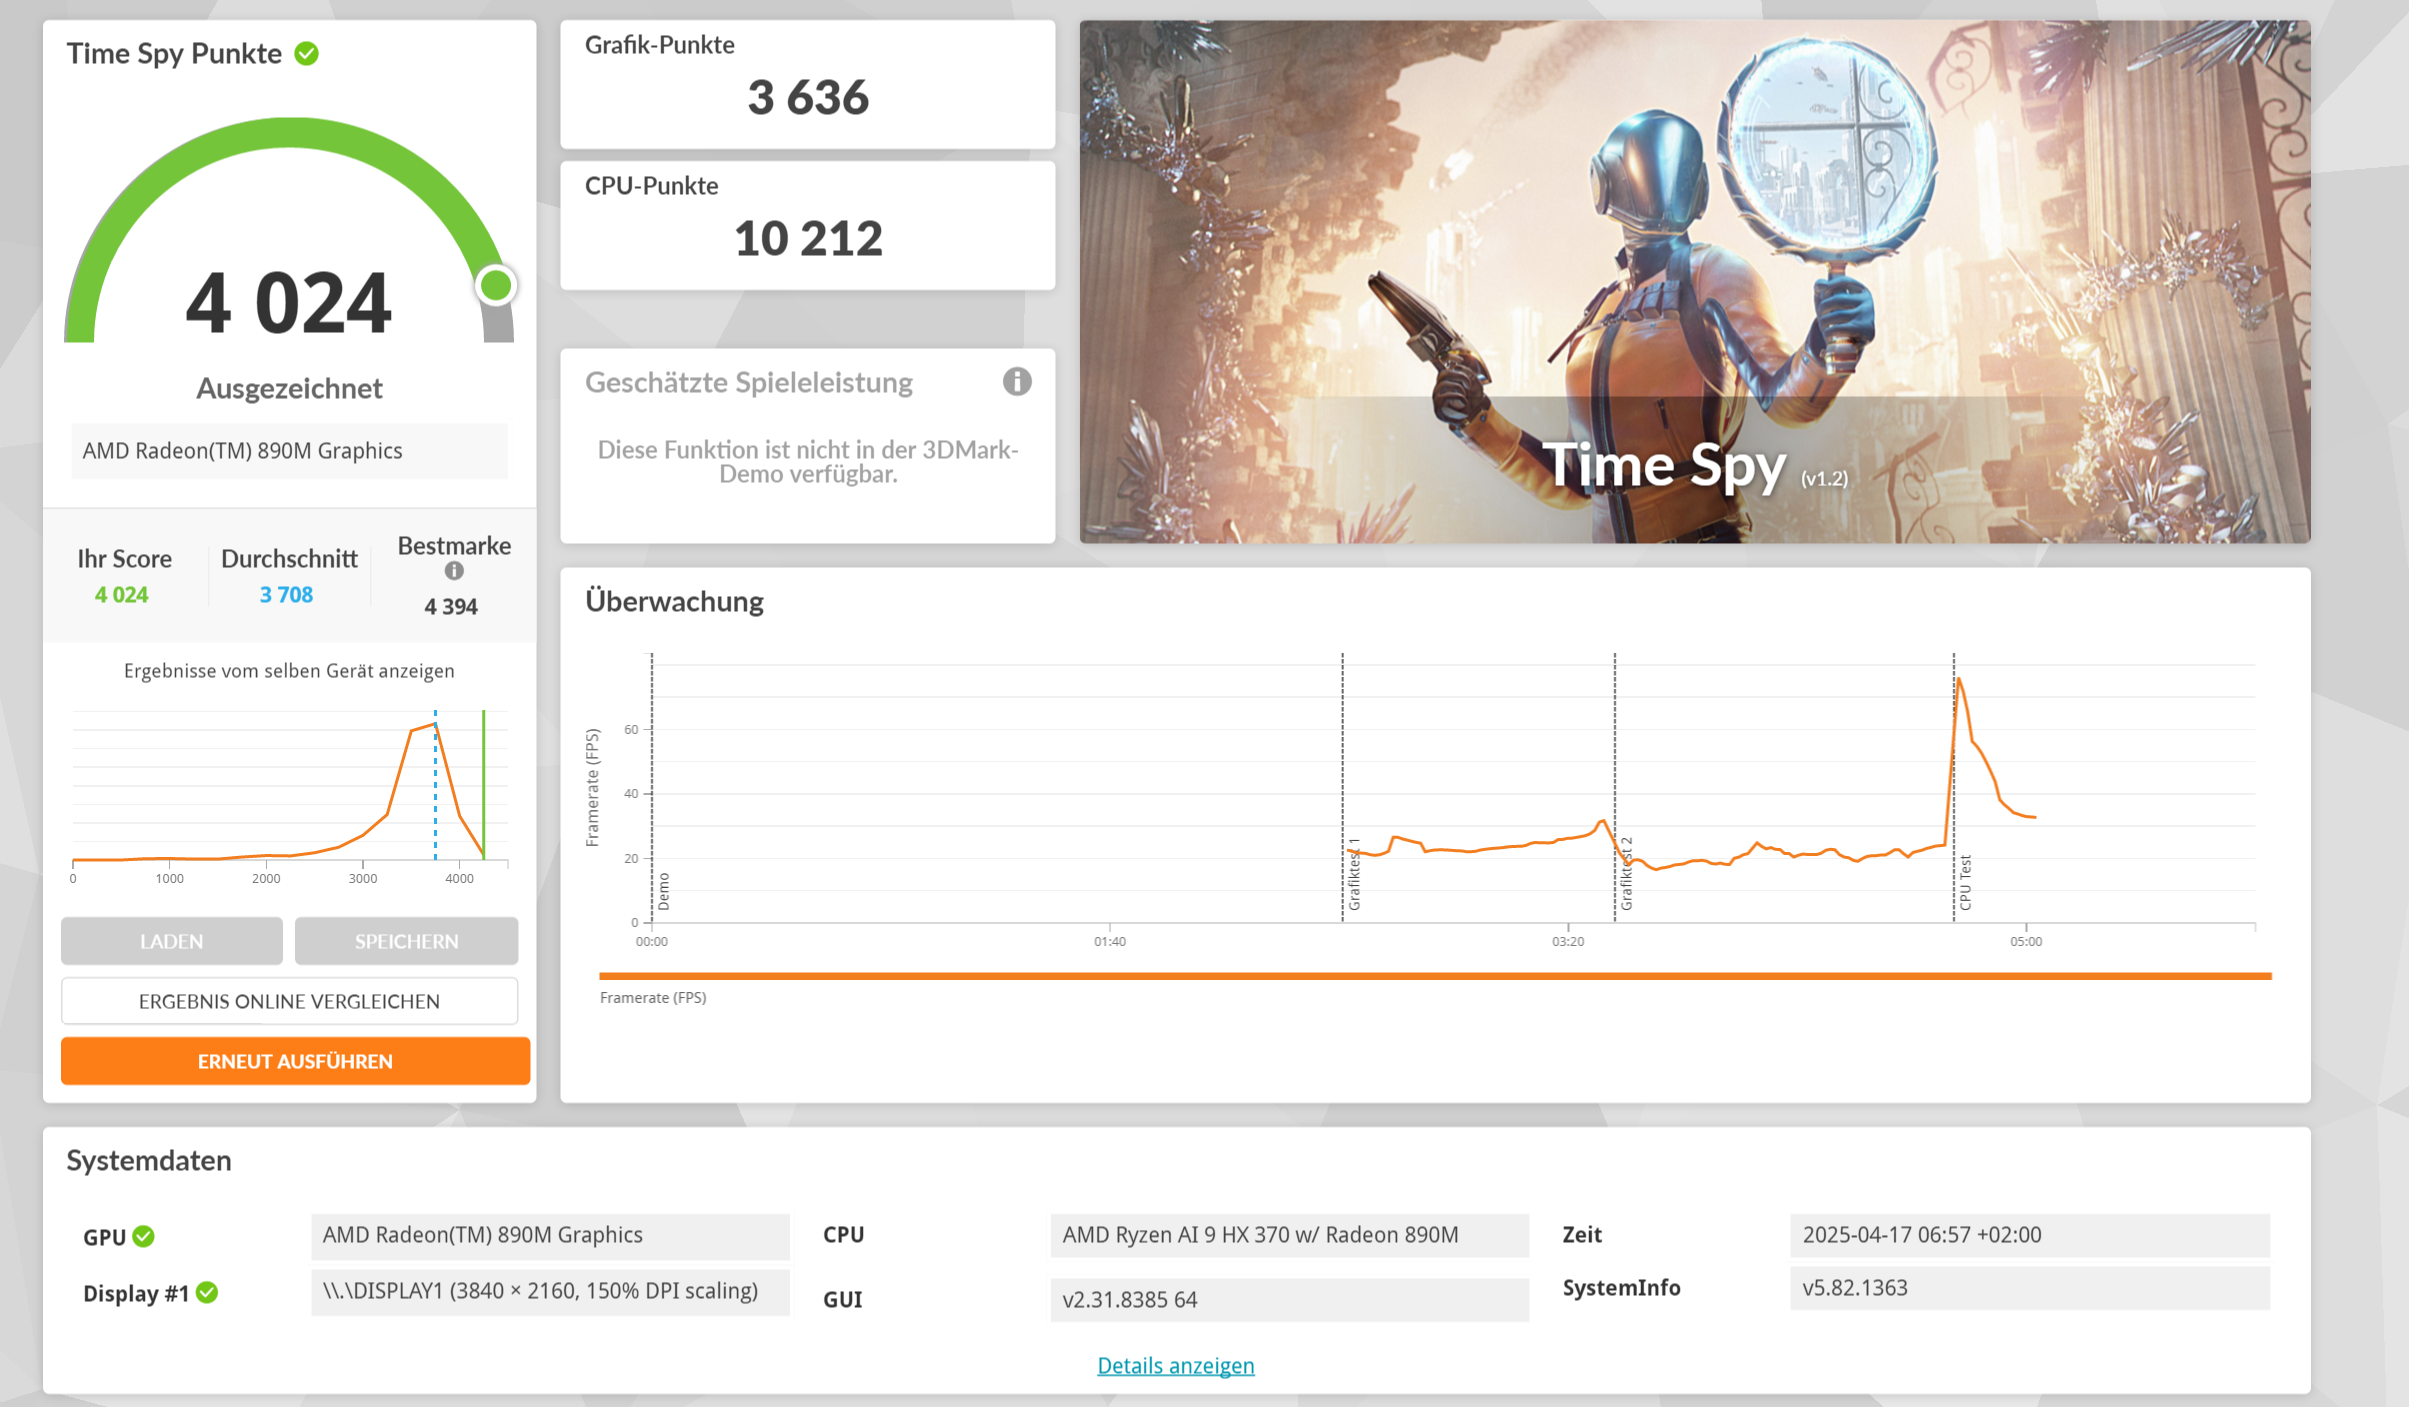Run benchmark again with ERNEUT AUSFÜHREN
Screen dimensions: 2409x1407
(x=295, y=1061)
